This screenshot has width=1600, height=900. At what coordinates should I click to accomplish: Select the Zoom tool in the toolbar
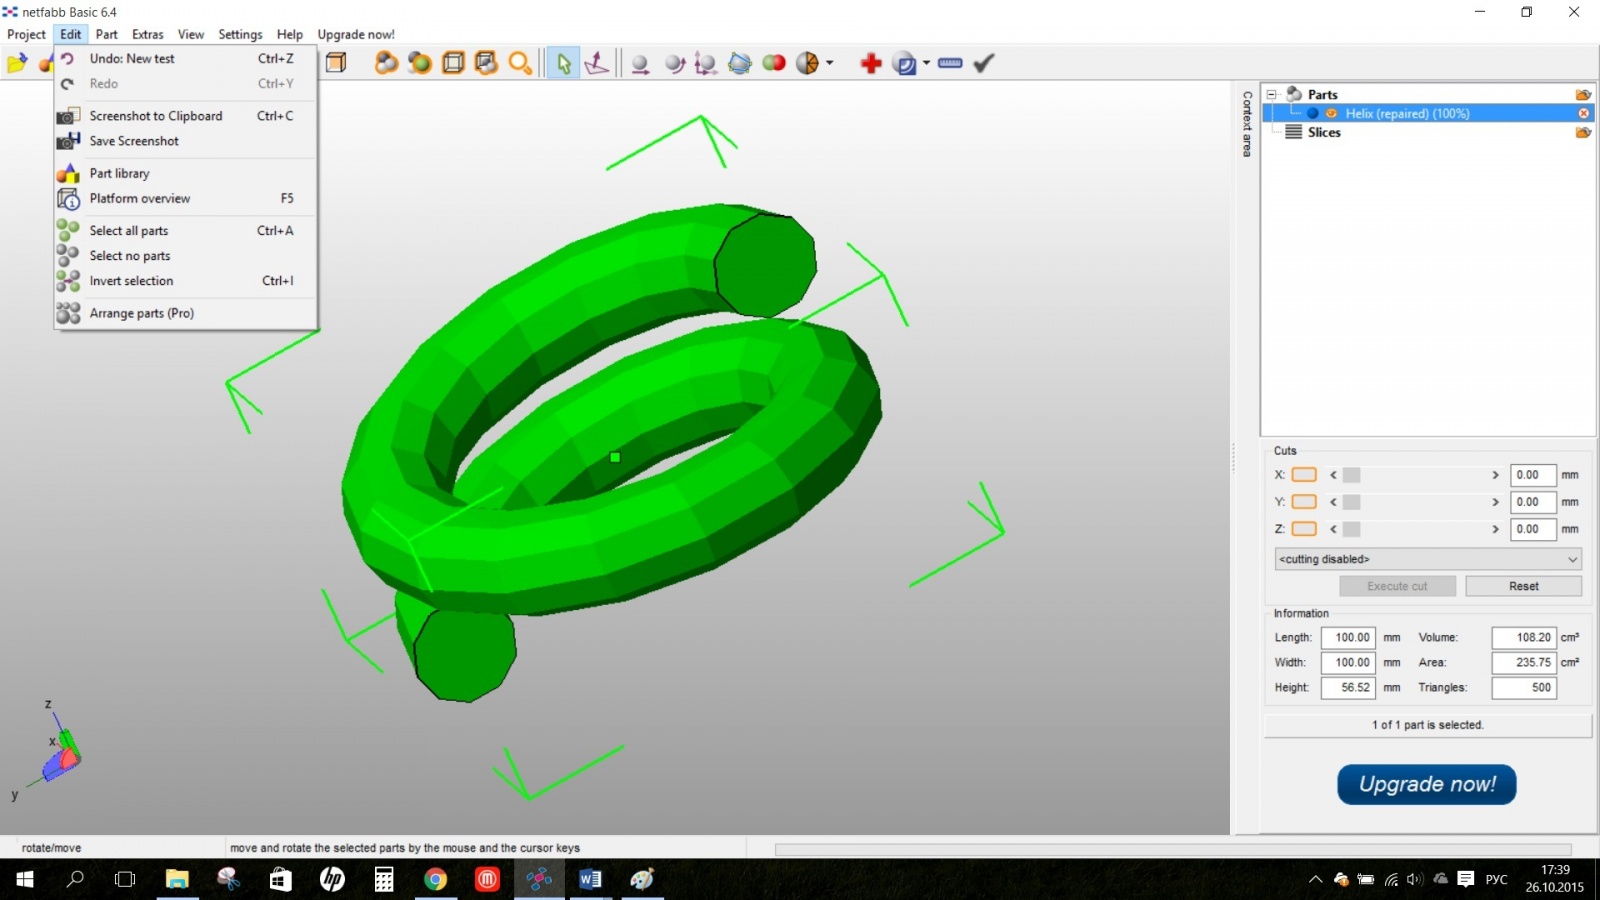coord(520,62)
